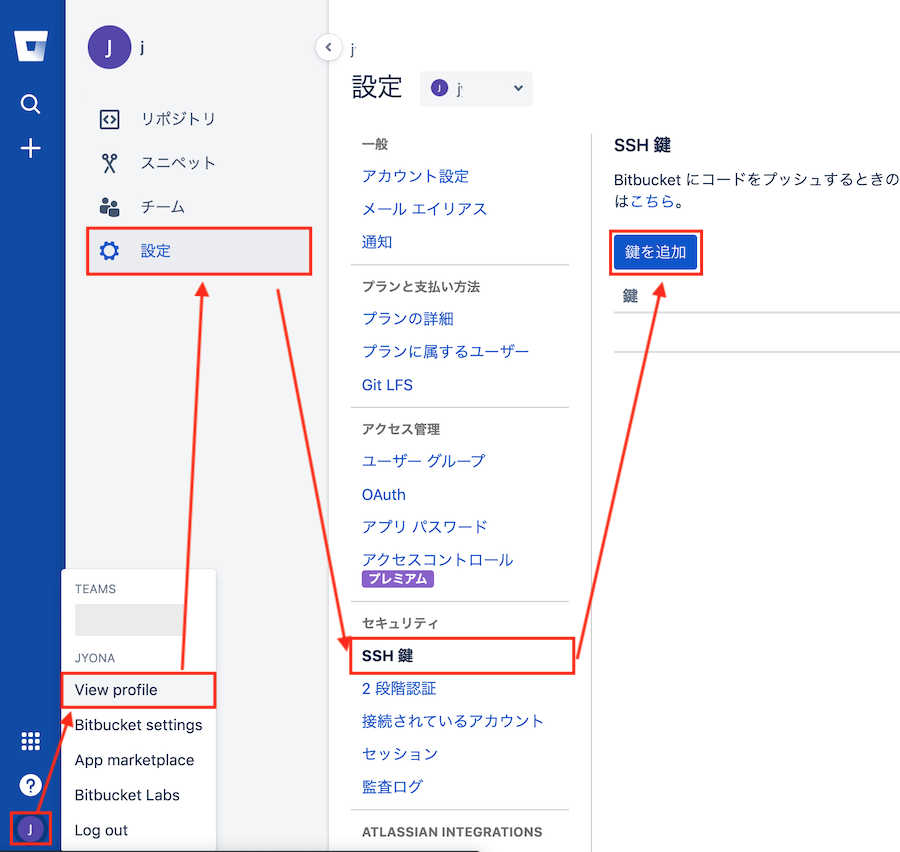Viewport: 900px width, 852px height.
Task: Open セッション link
Action: pos(400,754)
